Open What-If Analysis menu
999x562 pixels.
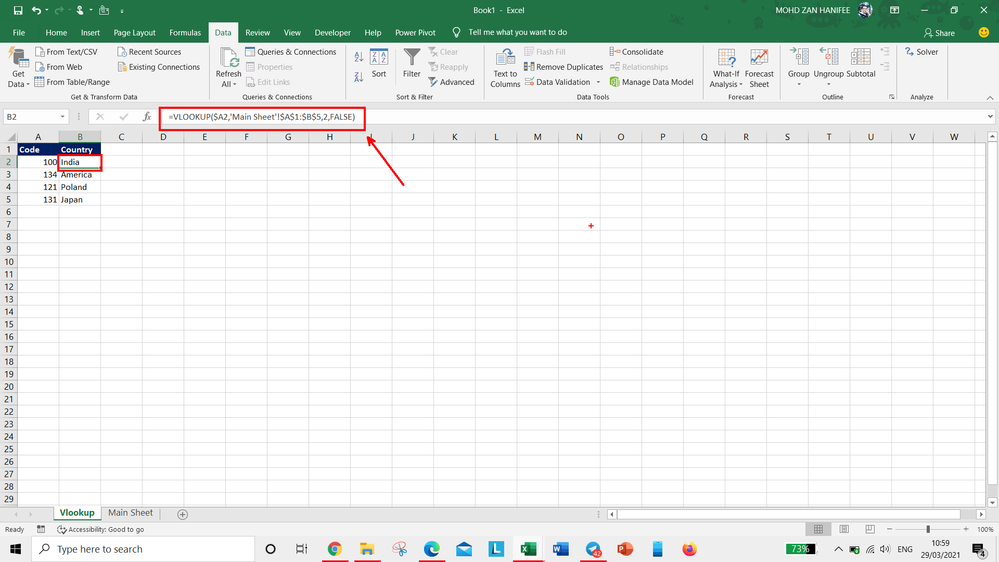[726, 68]
